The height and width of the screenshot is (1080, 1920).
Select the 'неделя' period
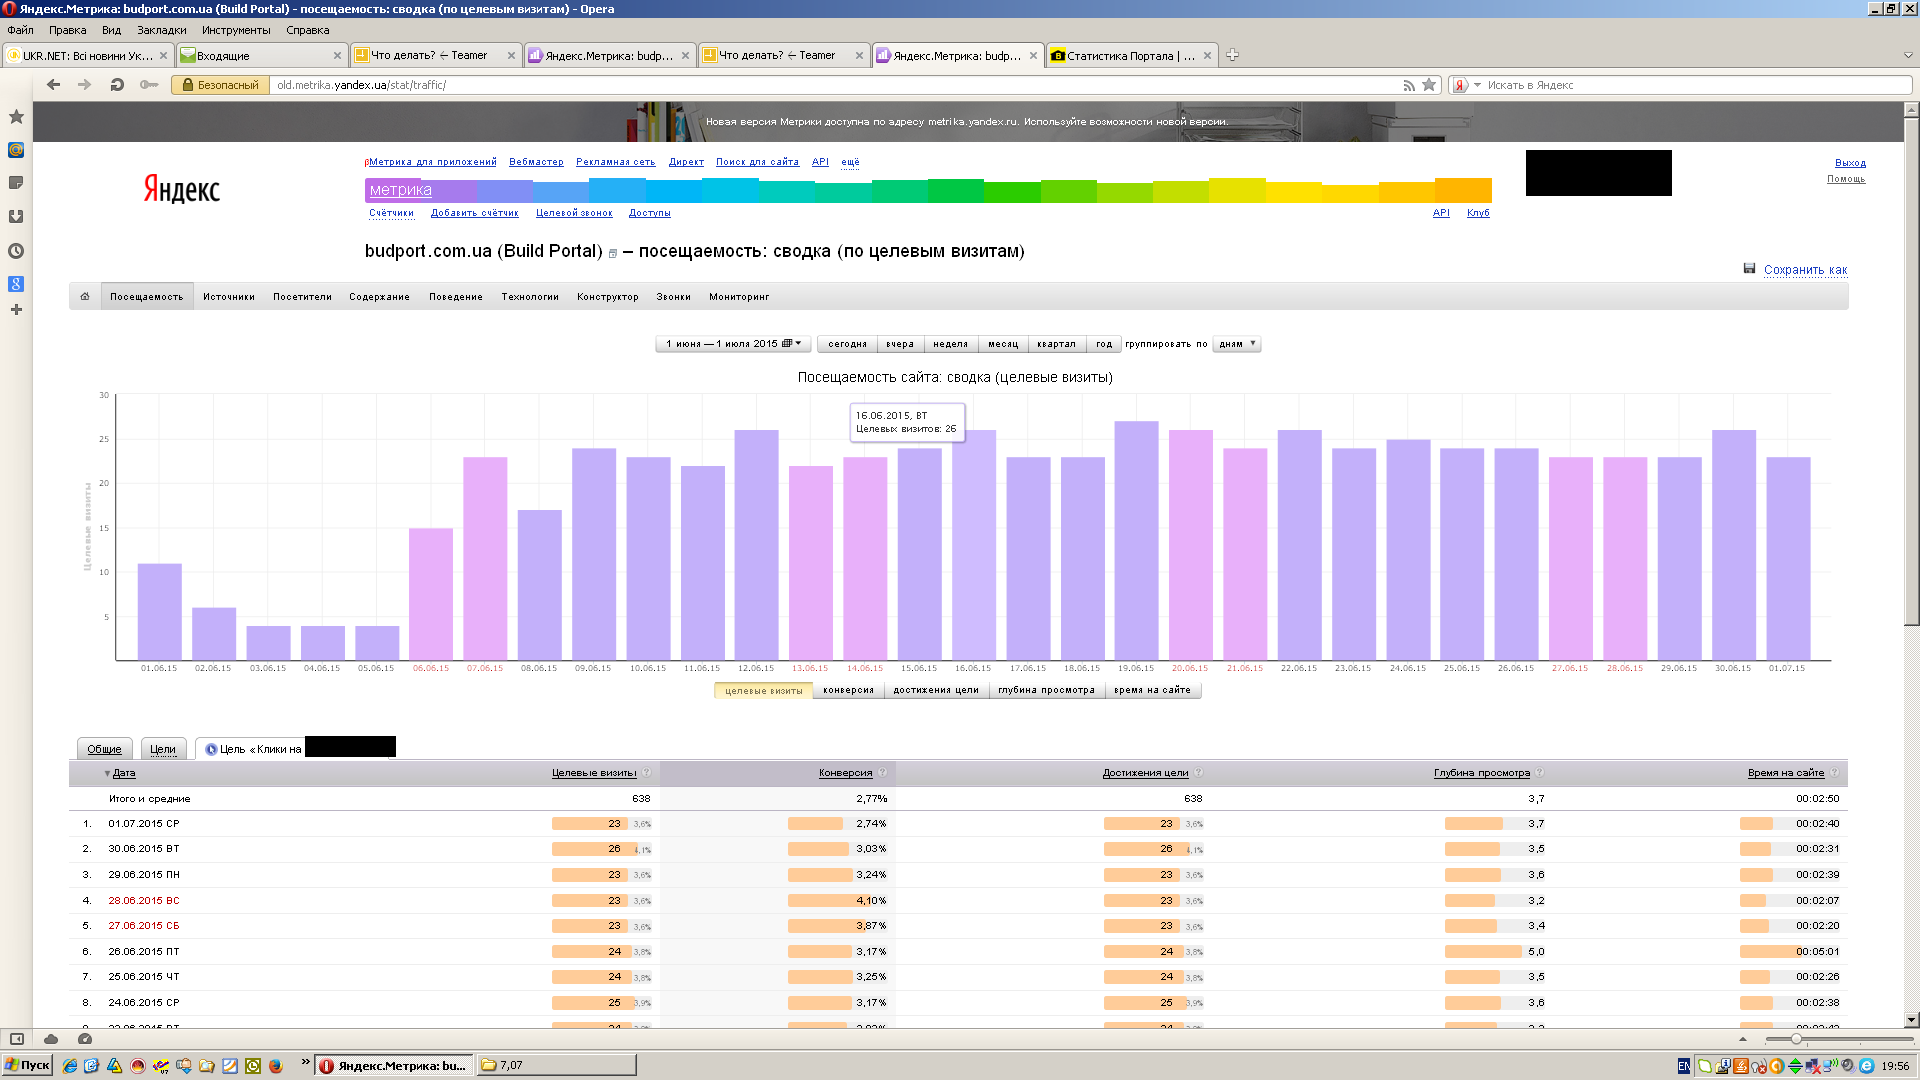coord(950,344)
